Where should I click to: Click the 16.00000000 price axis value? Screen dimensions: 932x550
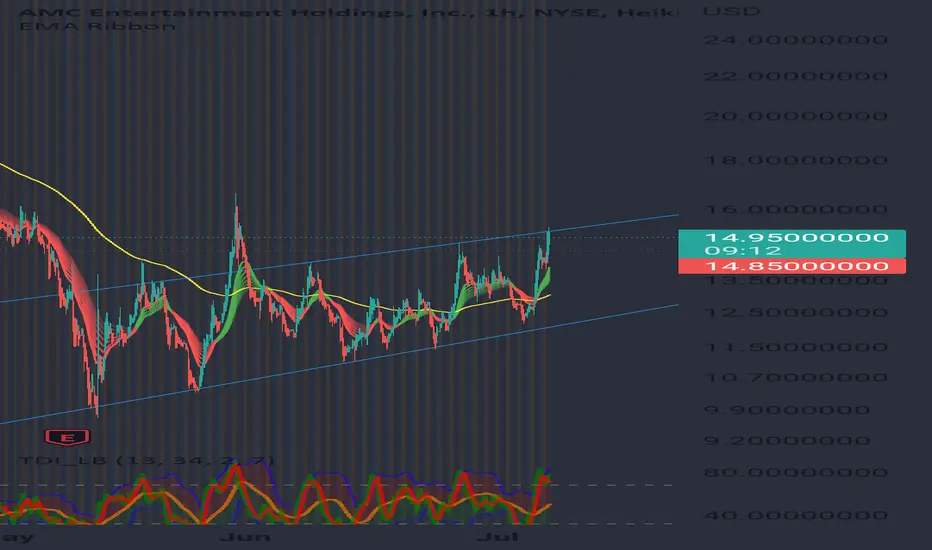[x=796, y=209]
